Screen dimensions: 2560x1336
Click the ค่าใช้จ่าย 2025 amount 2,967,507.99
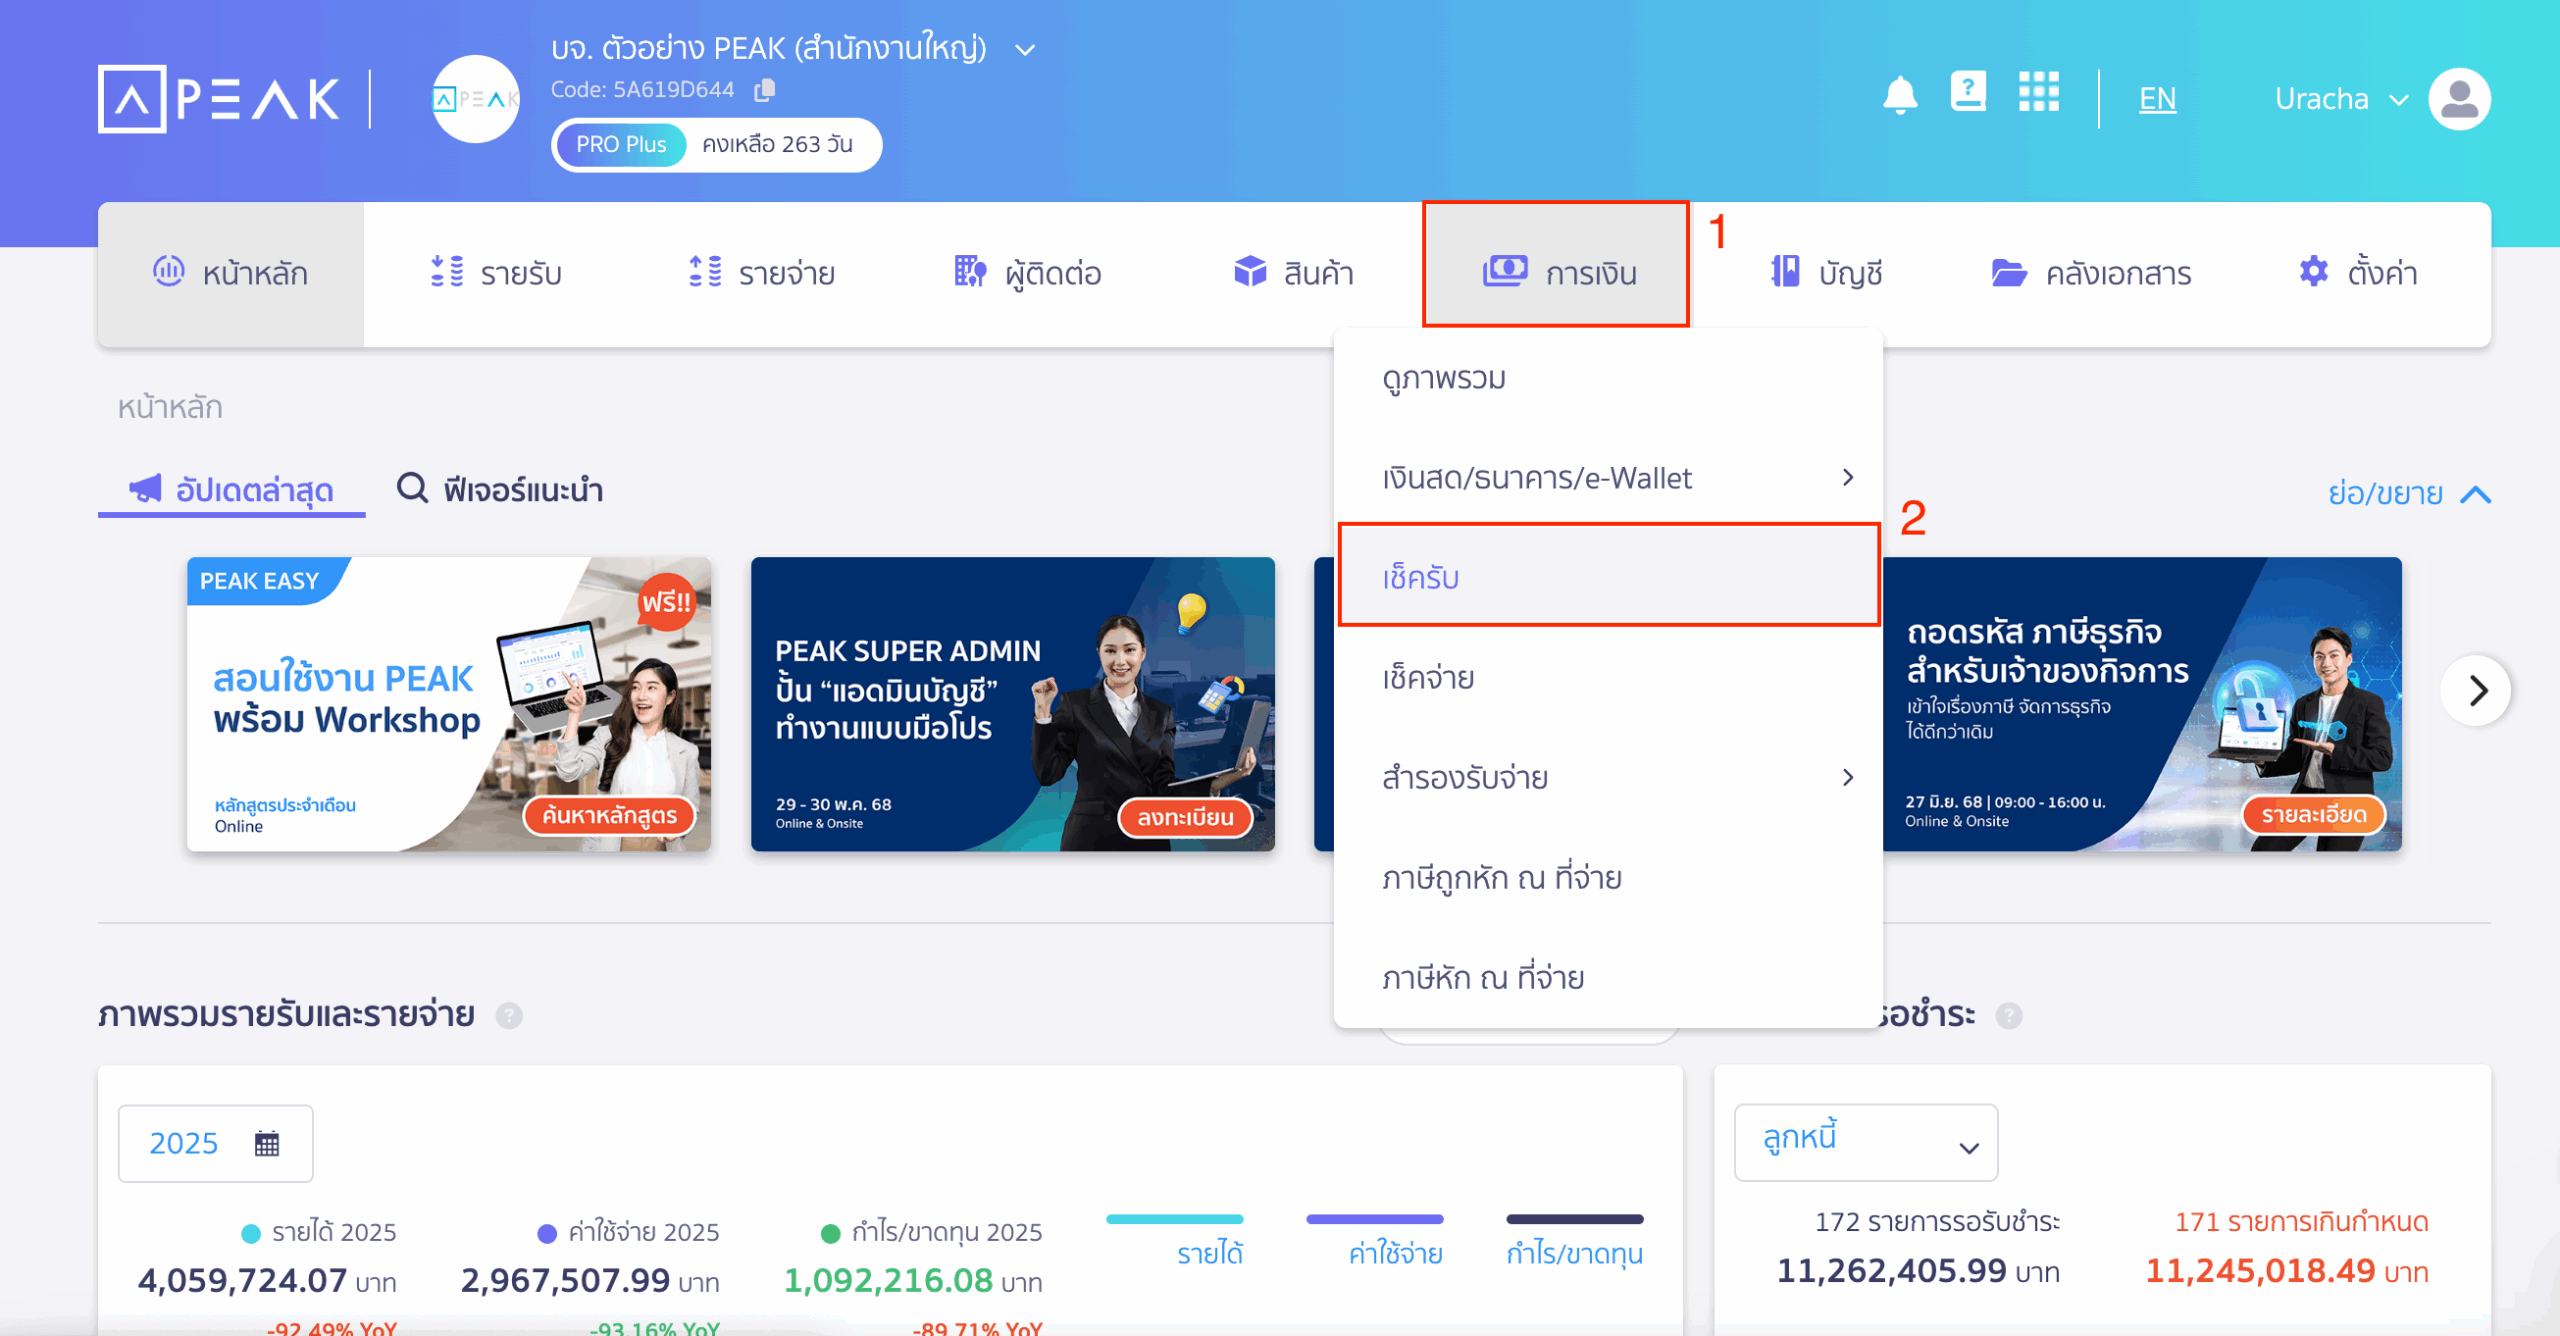coord(565,1280)
